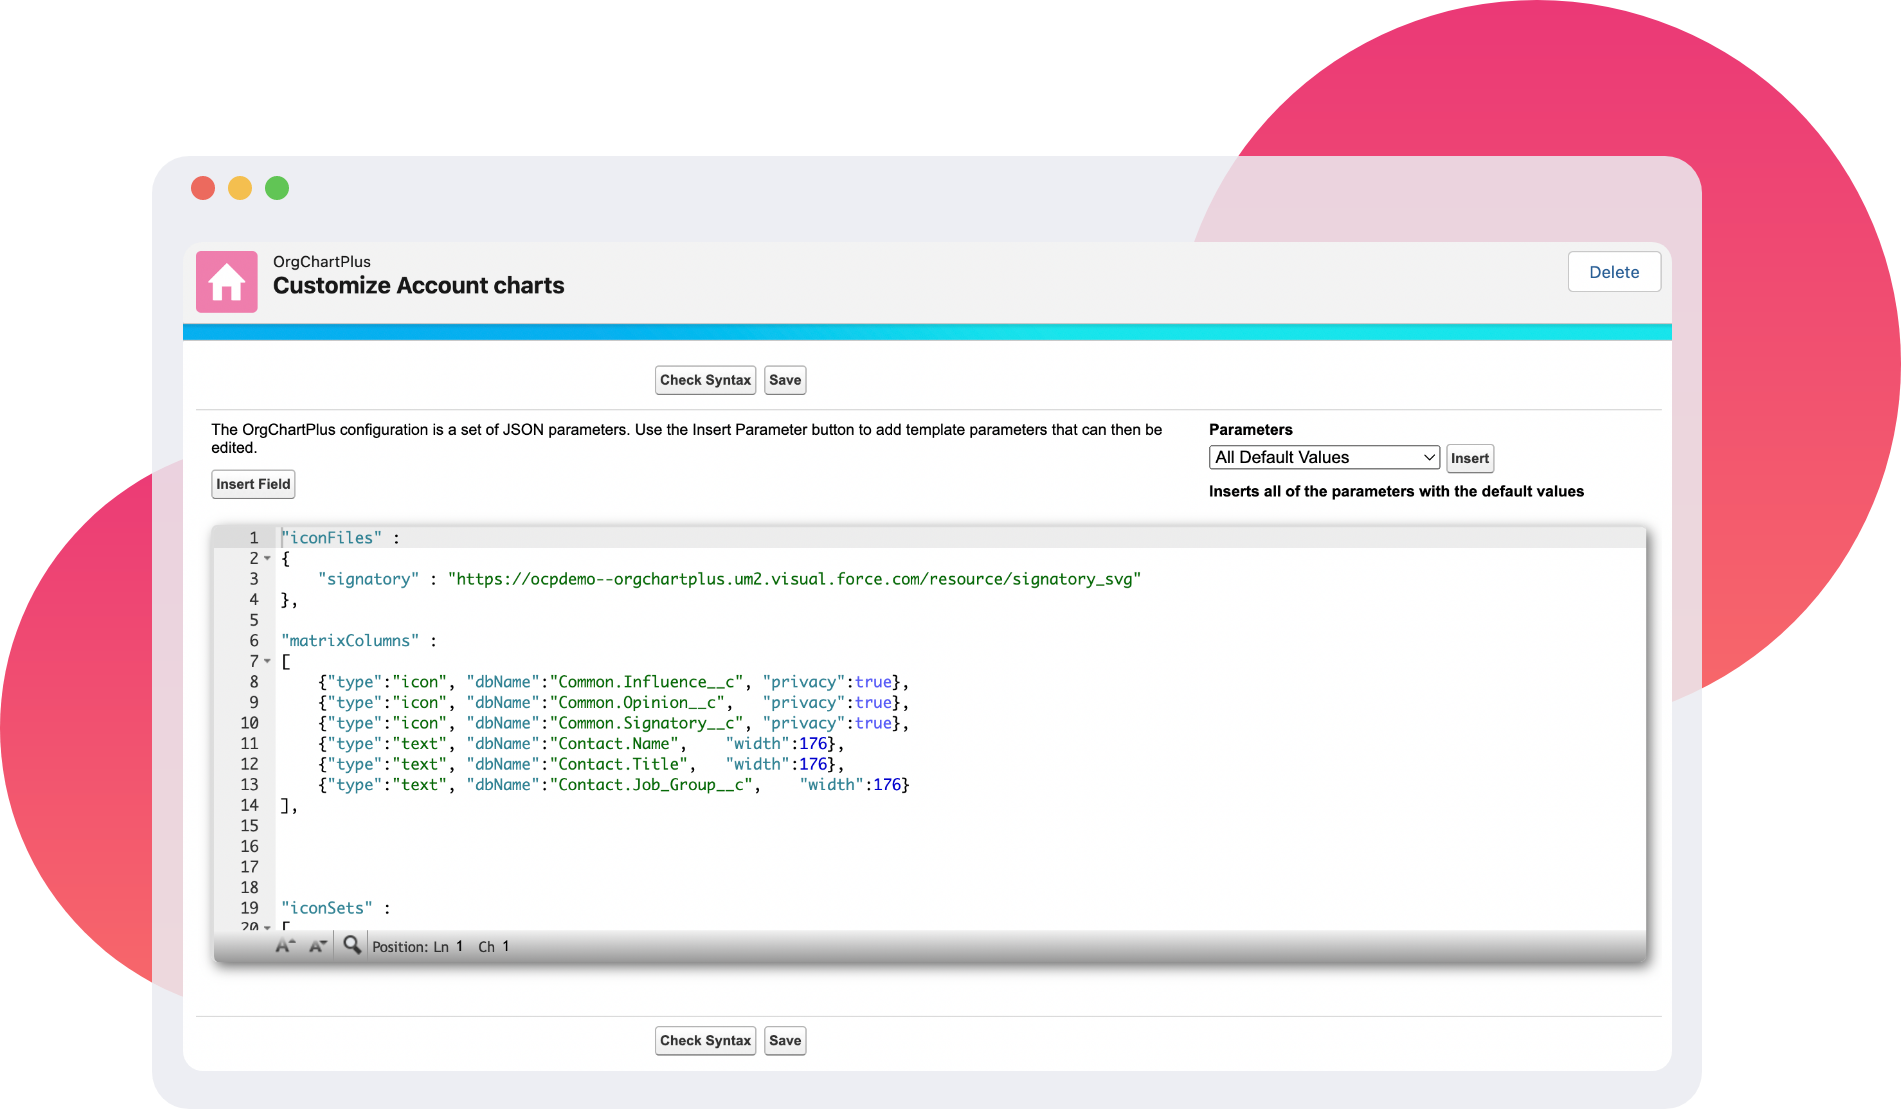
Task: Click the Insert Field button
Action: pyautogui.click(x=253, y=484)
